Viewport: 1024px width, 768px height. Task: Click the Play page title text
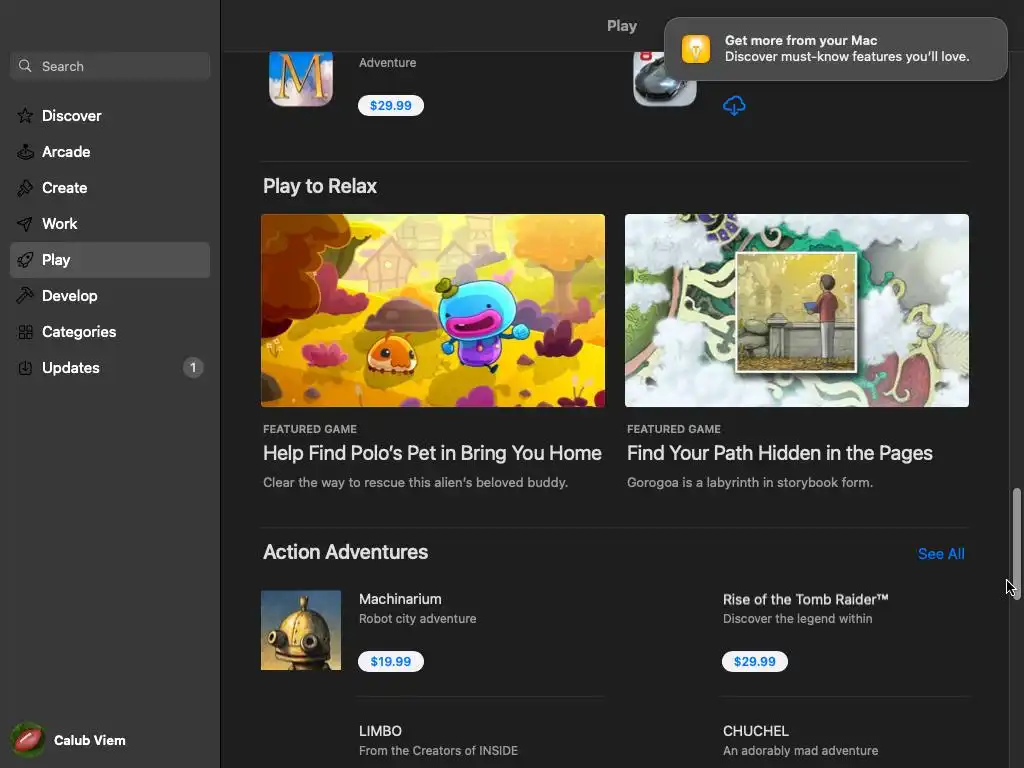[x=622, y=26]
